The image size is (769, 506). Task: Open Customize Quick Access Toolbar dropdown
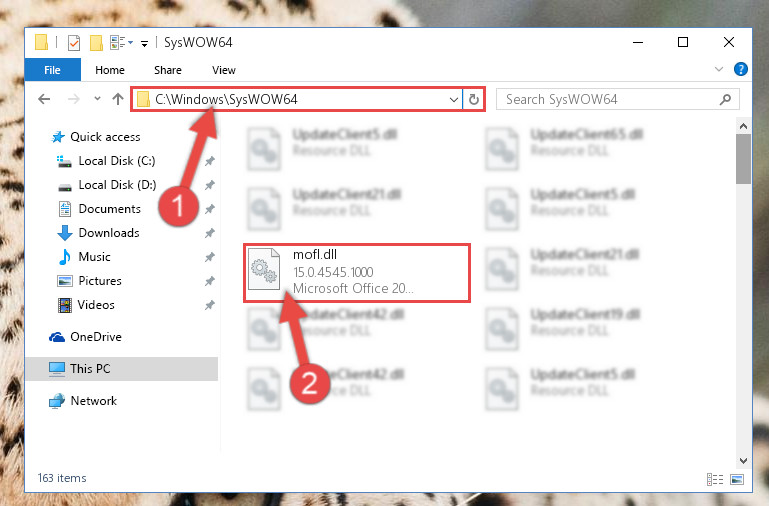[x=144, y=44]
